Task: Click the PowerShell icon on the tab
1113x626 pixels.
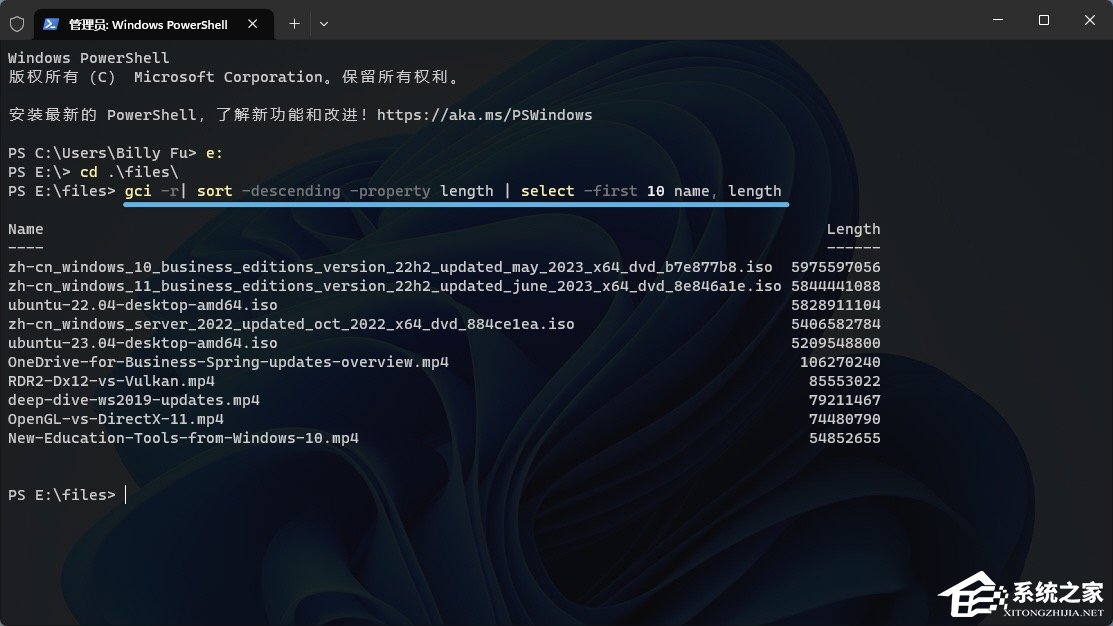Action: click(x=50, y=24)
